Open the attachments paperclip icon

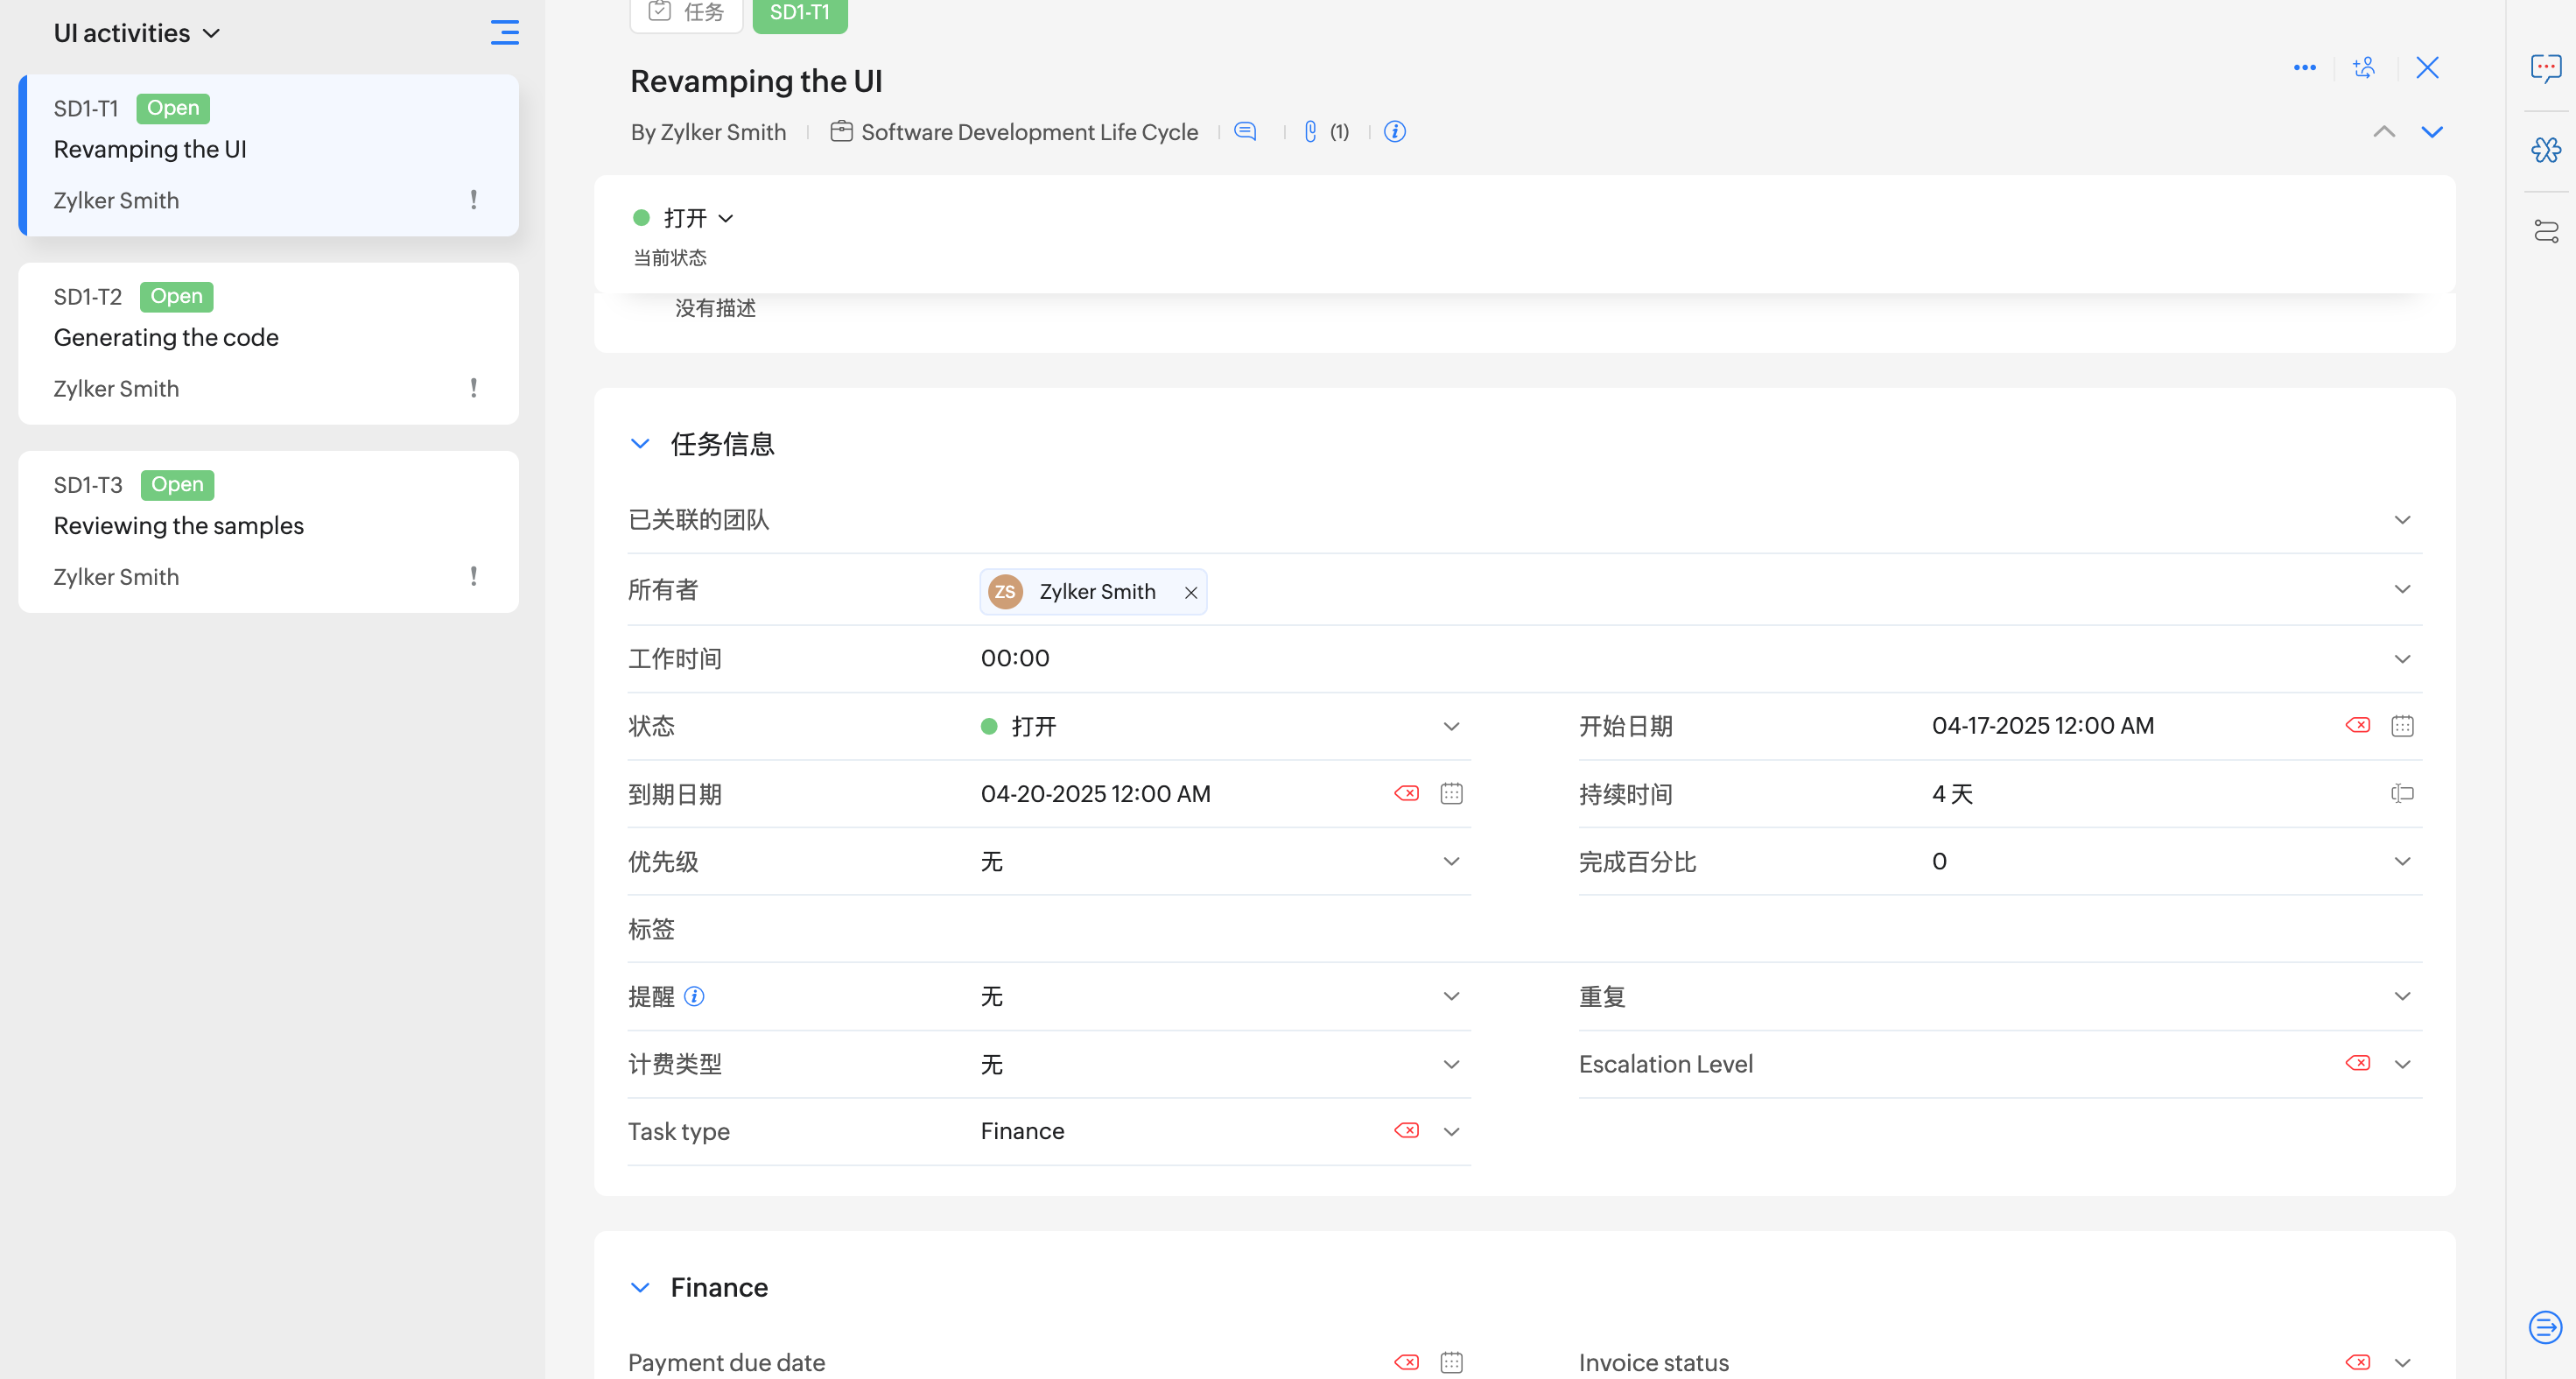(x=1310, y=131)
